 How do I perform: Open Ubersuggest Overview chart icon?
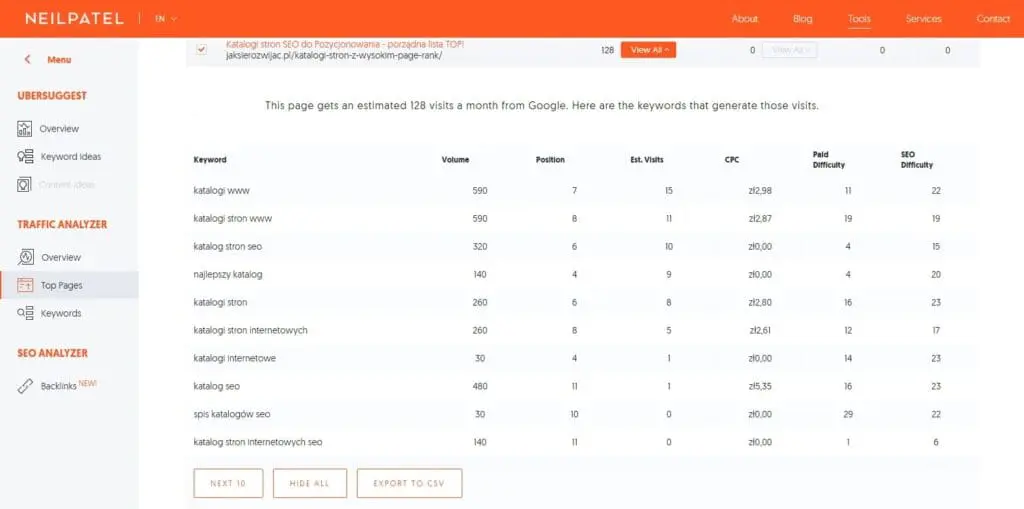point(25,129)
